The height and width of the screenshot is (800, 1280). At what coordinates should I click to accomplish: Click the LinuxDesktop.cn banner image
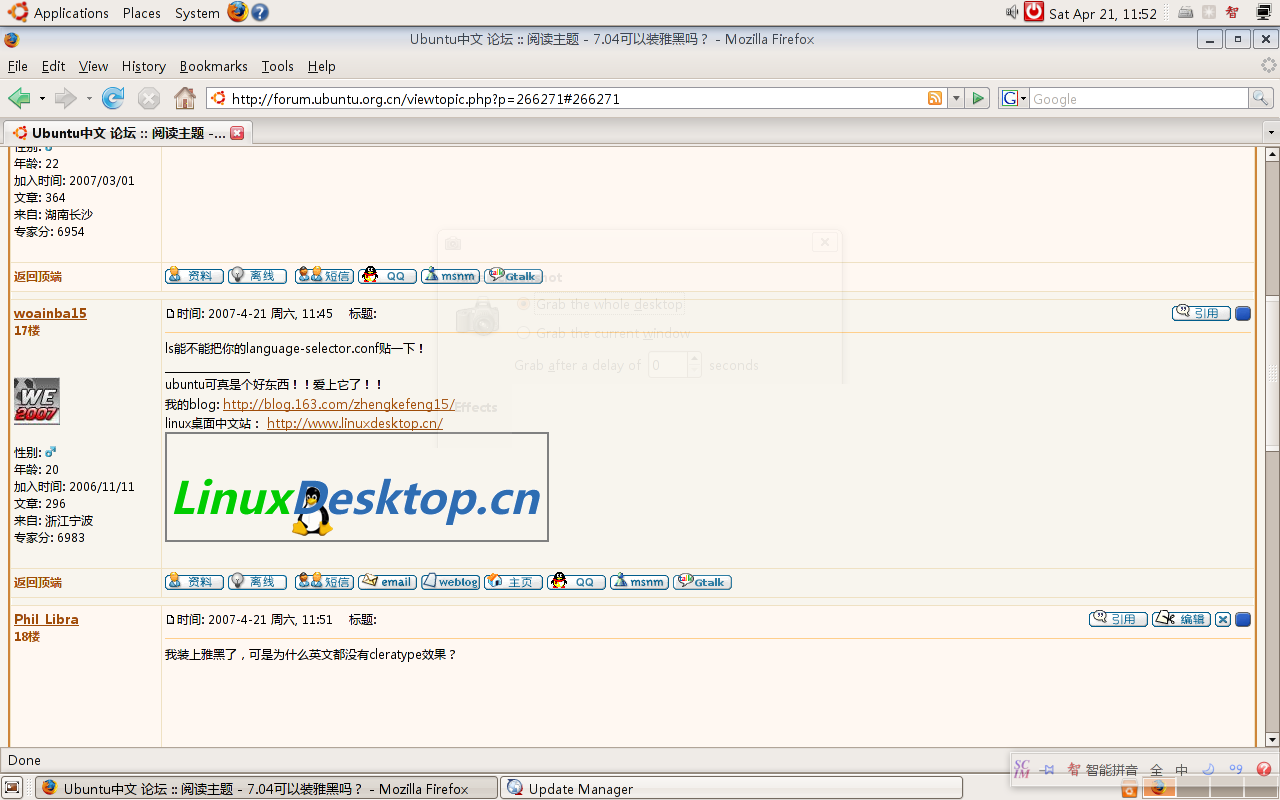click(357, 487)
